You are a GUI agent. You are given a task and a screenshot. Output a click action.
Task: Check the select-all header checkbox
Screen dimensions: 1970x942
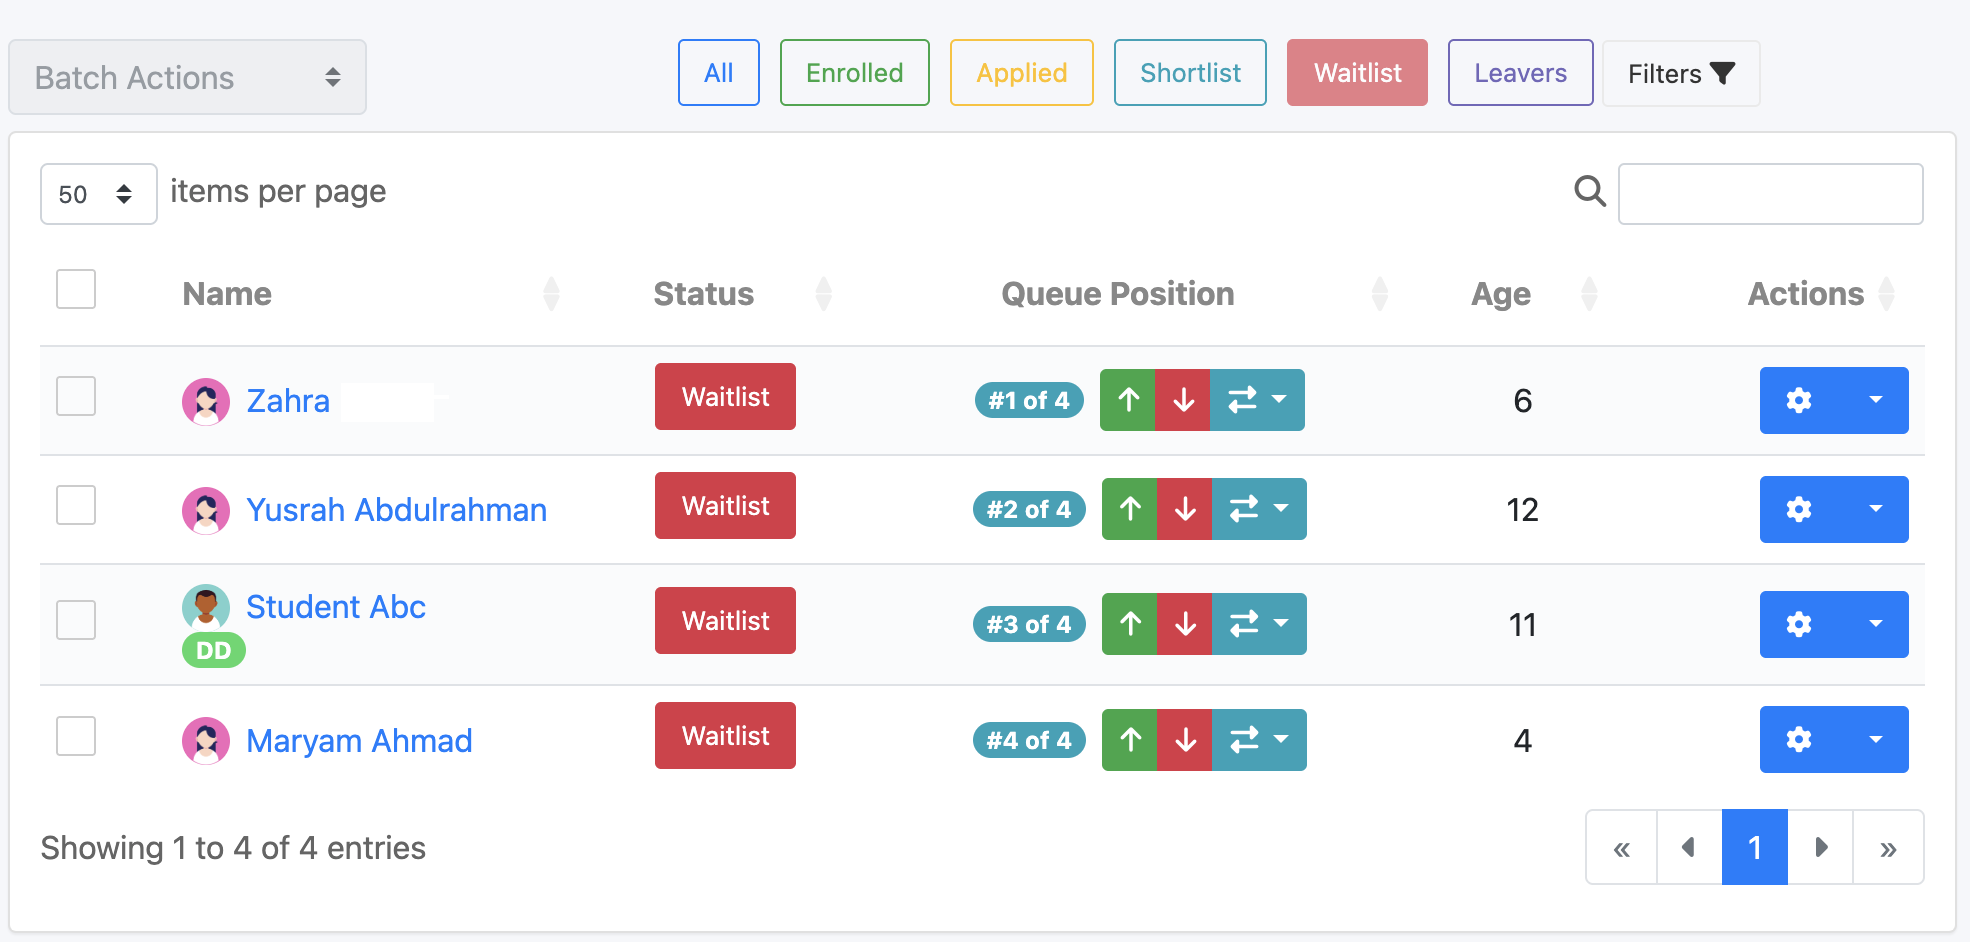(x=76, y=289)
